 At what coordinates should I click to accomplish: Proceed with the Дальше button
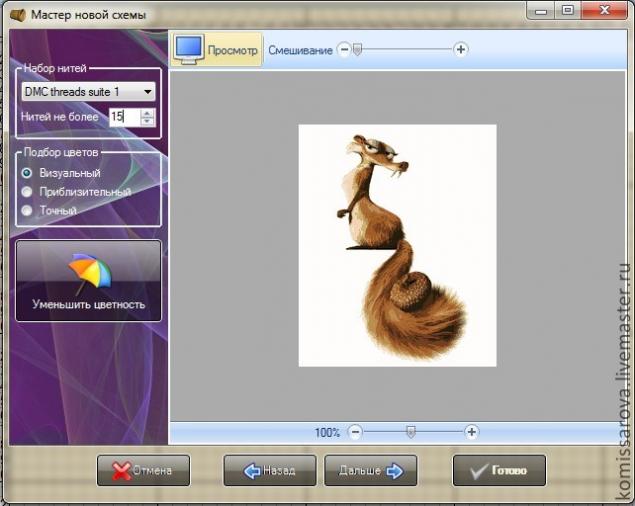[x=371, y=470]
